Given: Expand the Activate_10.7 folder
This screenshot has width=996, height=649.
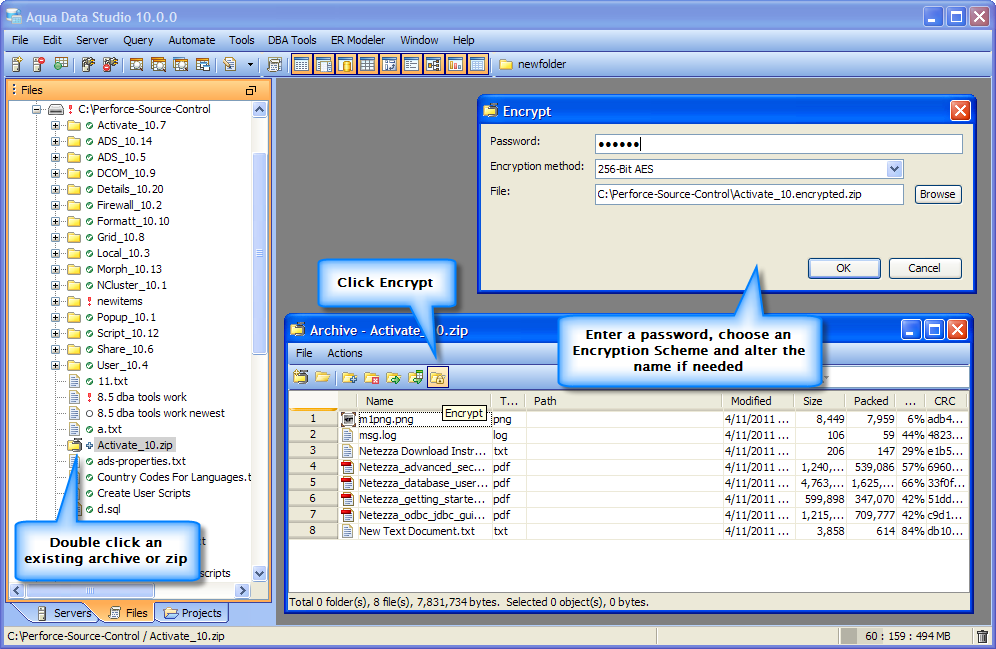Looking at the screenshot, I should click(55, 125).
